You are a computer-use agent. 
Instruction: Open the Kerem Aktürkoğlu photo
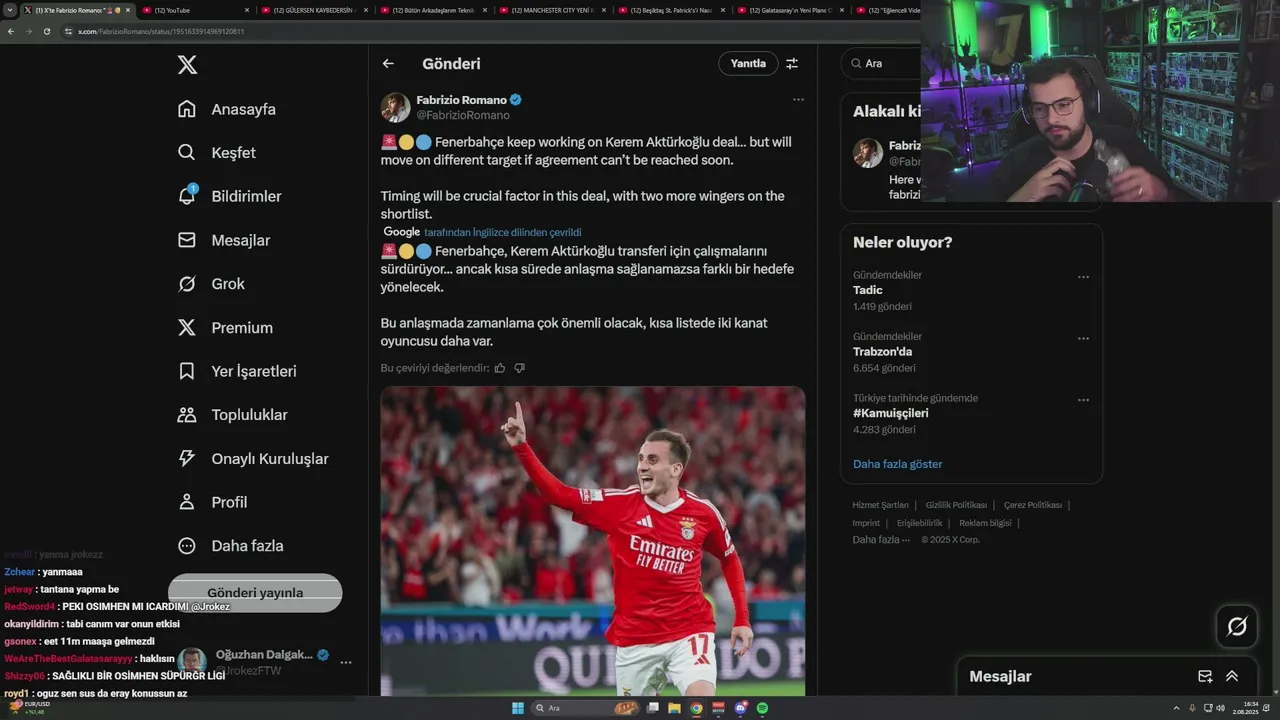592,541
